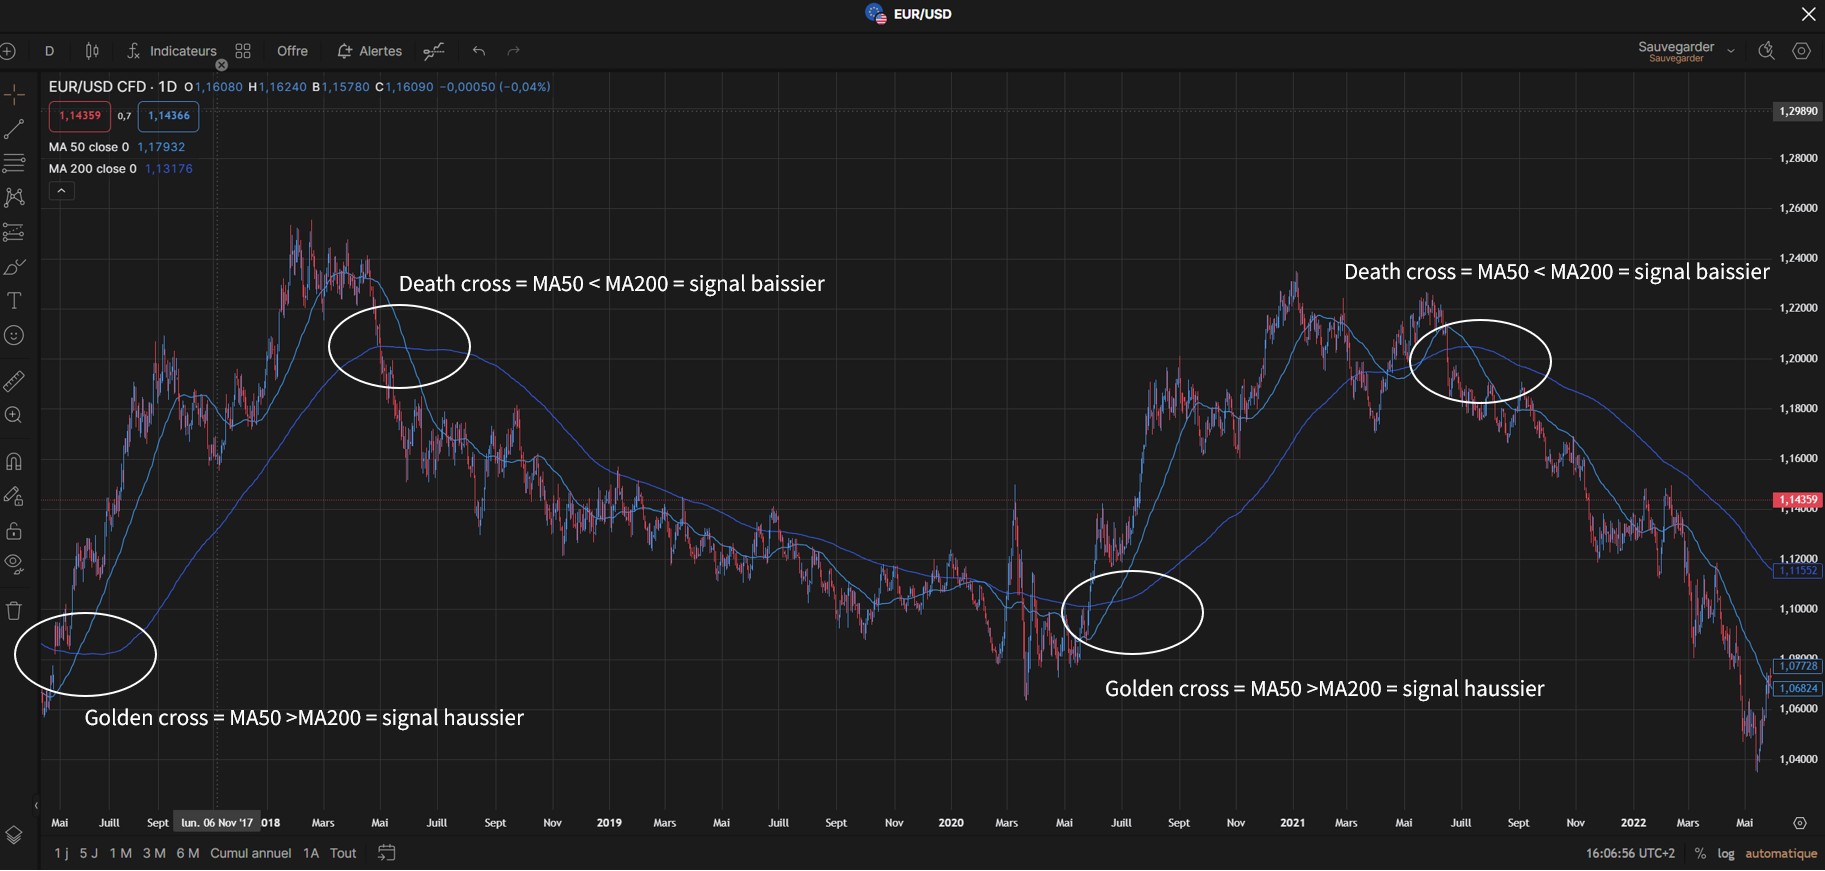Set date range to 1A

[311, 853]
